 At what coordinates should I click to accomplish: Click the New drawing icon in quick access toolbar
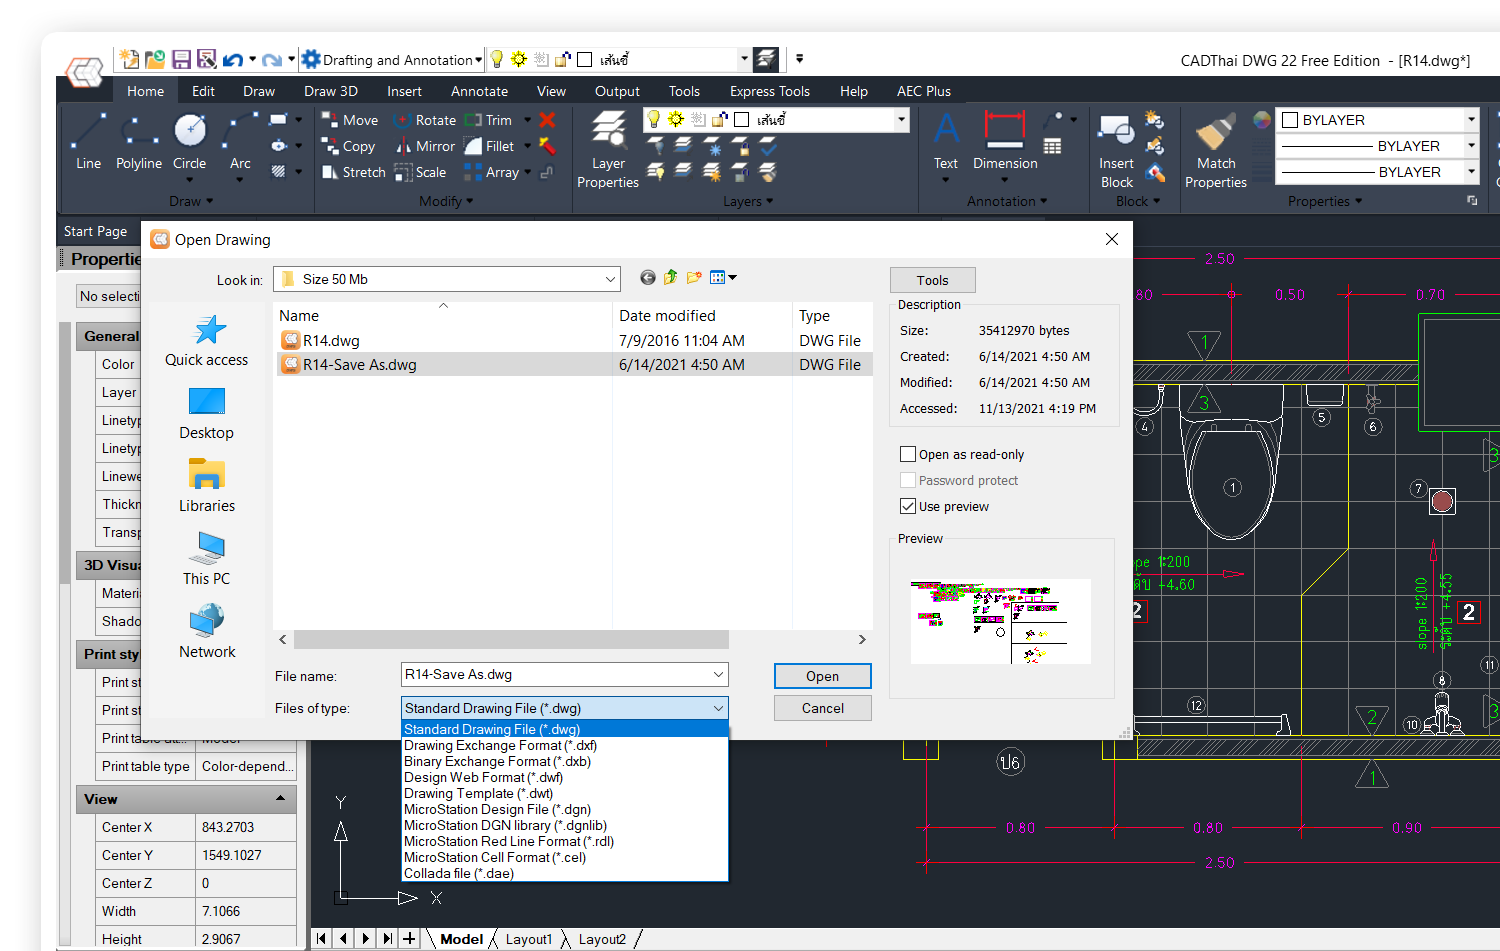point(129,59)
